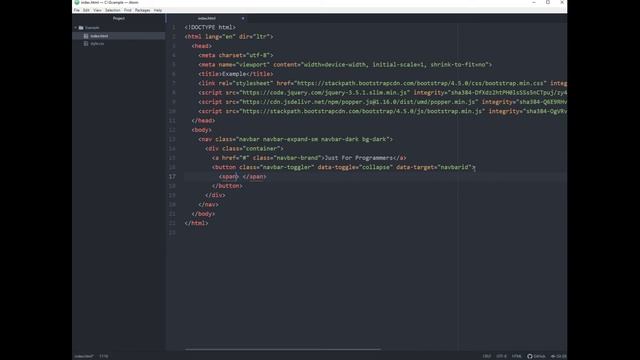Click the index.html file name in status bar

pyautogui.click(x=84, y=356)
